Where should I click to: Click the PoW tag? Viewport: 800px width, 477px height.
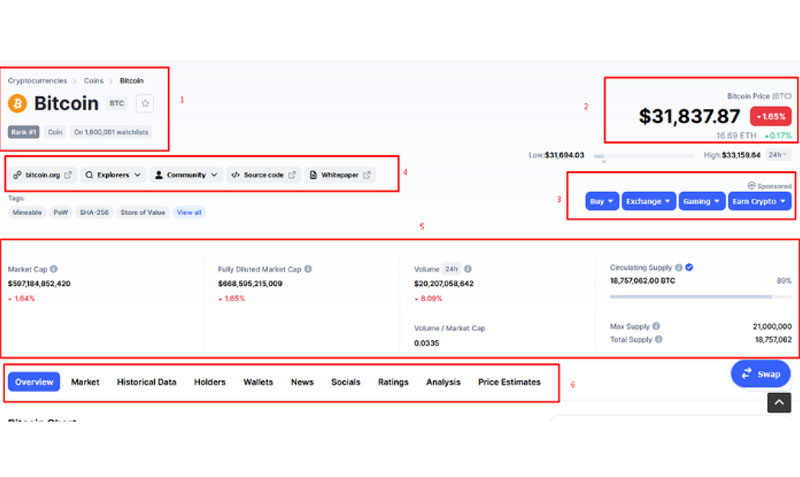tap(61, 212)
